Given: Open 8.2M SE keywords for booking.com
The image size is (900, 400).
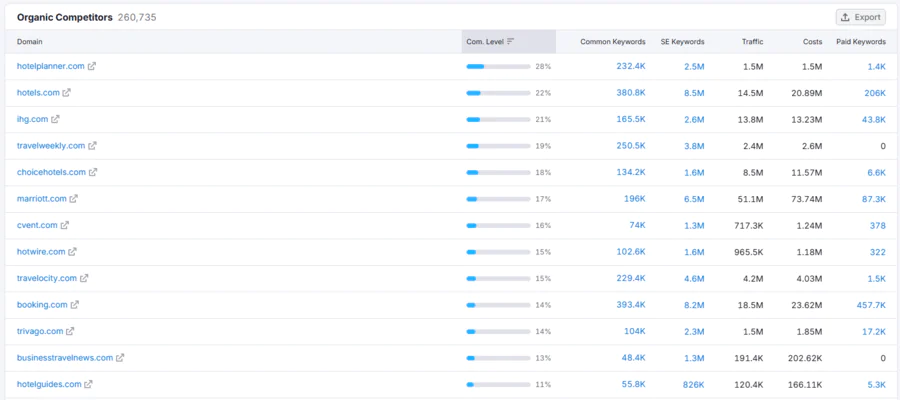Looking at the screenshot, I should tap(694, 305).
